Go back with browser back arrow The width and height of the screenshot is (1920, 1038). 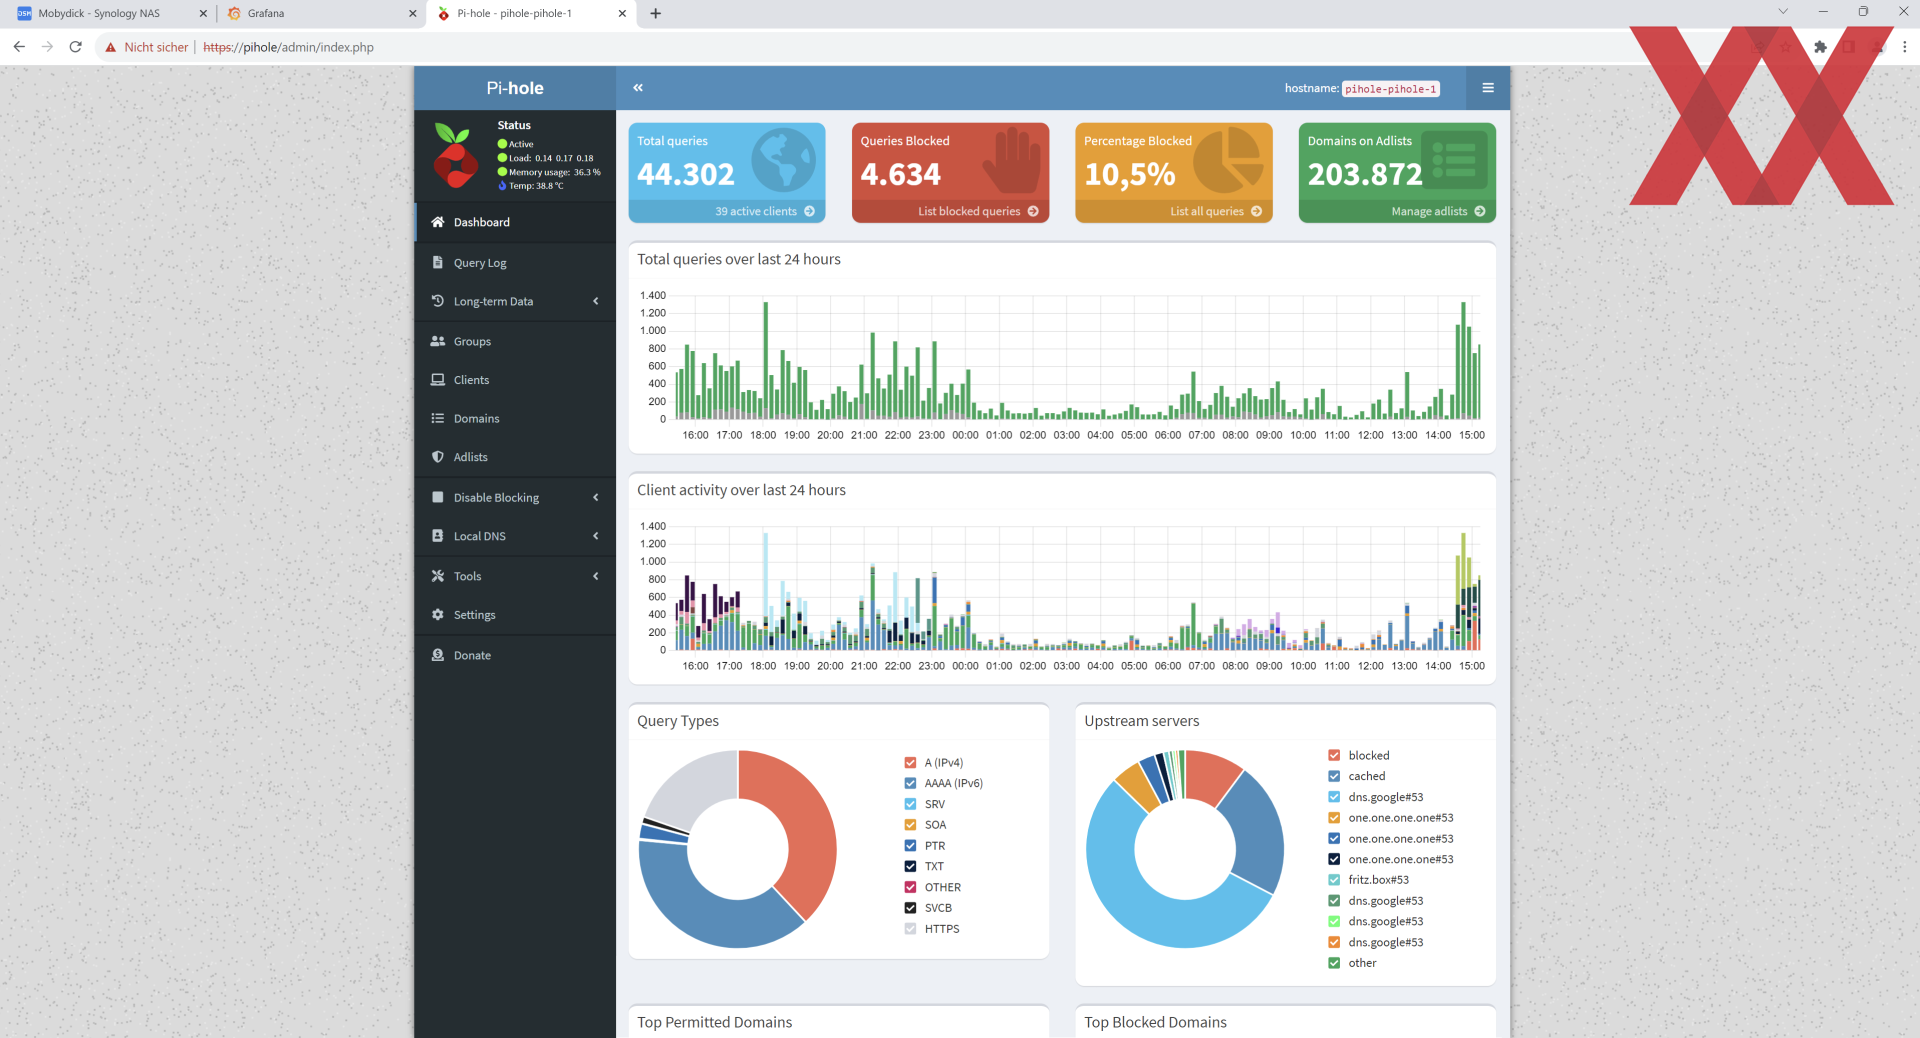click(x=19, y=47)
